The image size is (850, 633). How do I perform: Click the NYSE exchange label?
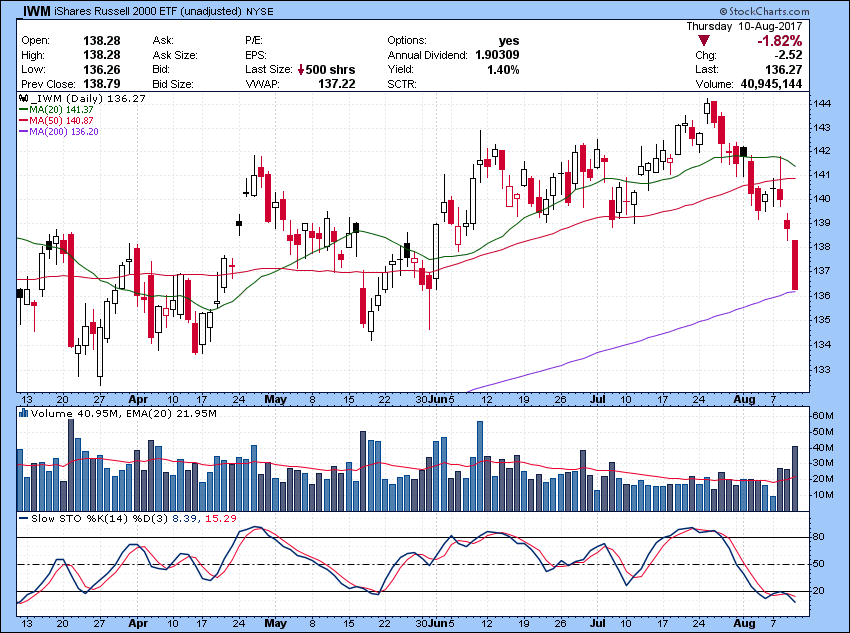click(260, 11)
